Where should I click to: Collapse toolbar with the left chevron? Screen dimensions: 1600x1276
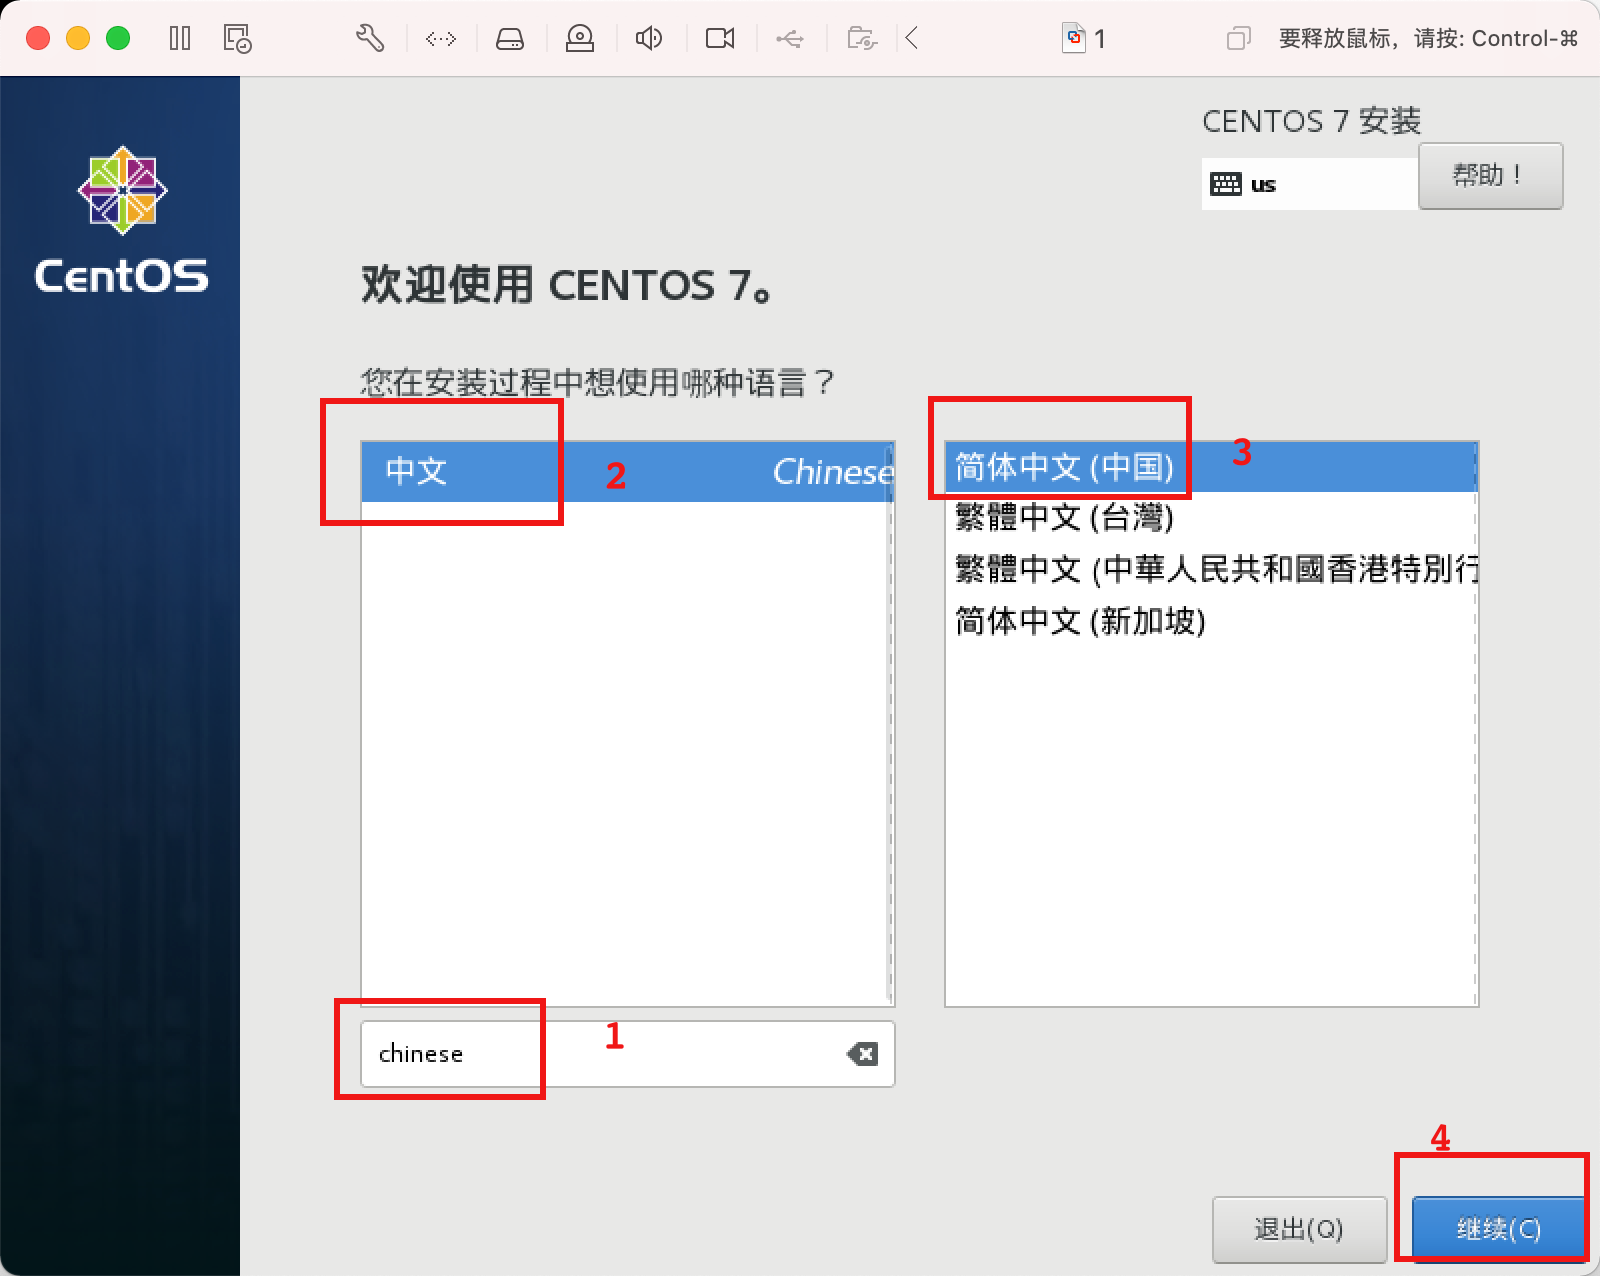(911, 38)
